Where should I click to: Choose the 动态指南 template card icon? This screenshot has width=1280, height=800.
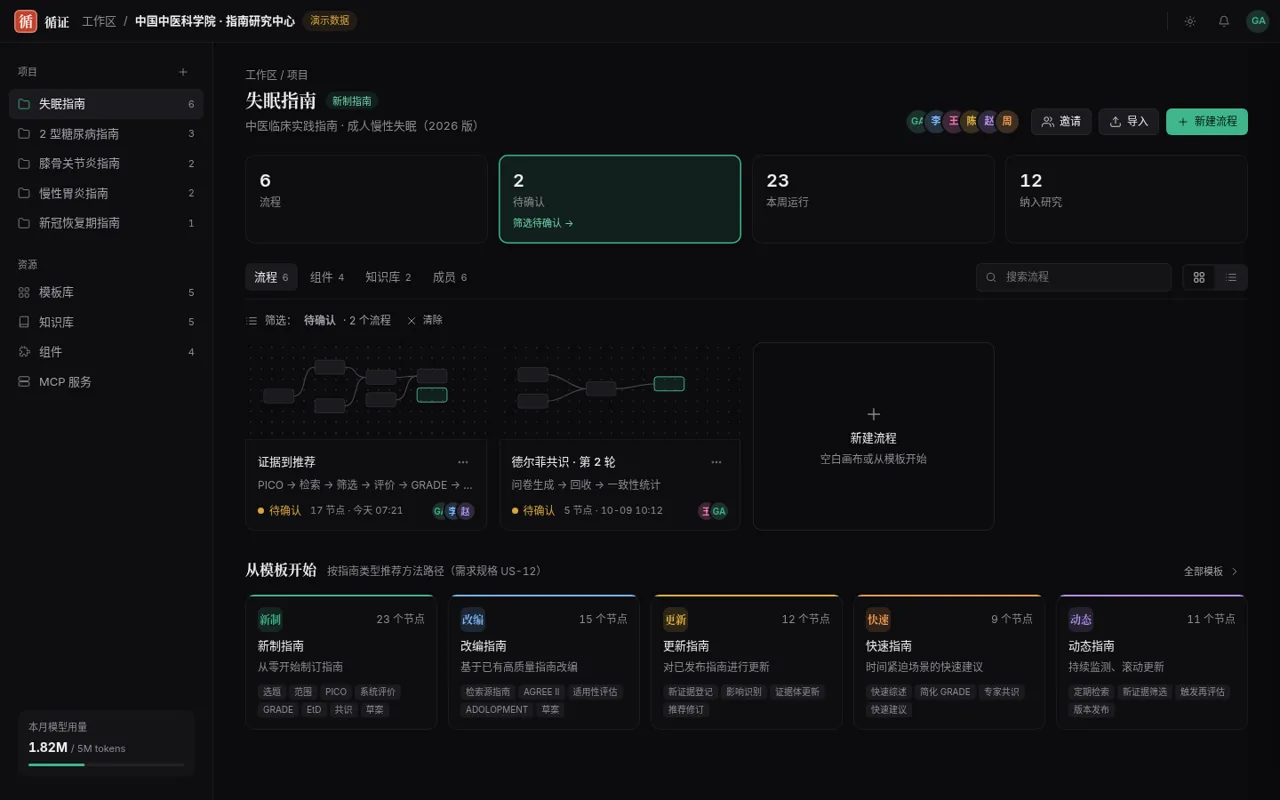[x=1081, y=619]
